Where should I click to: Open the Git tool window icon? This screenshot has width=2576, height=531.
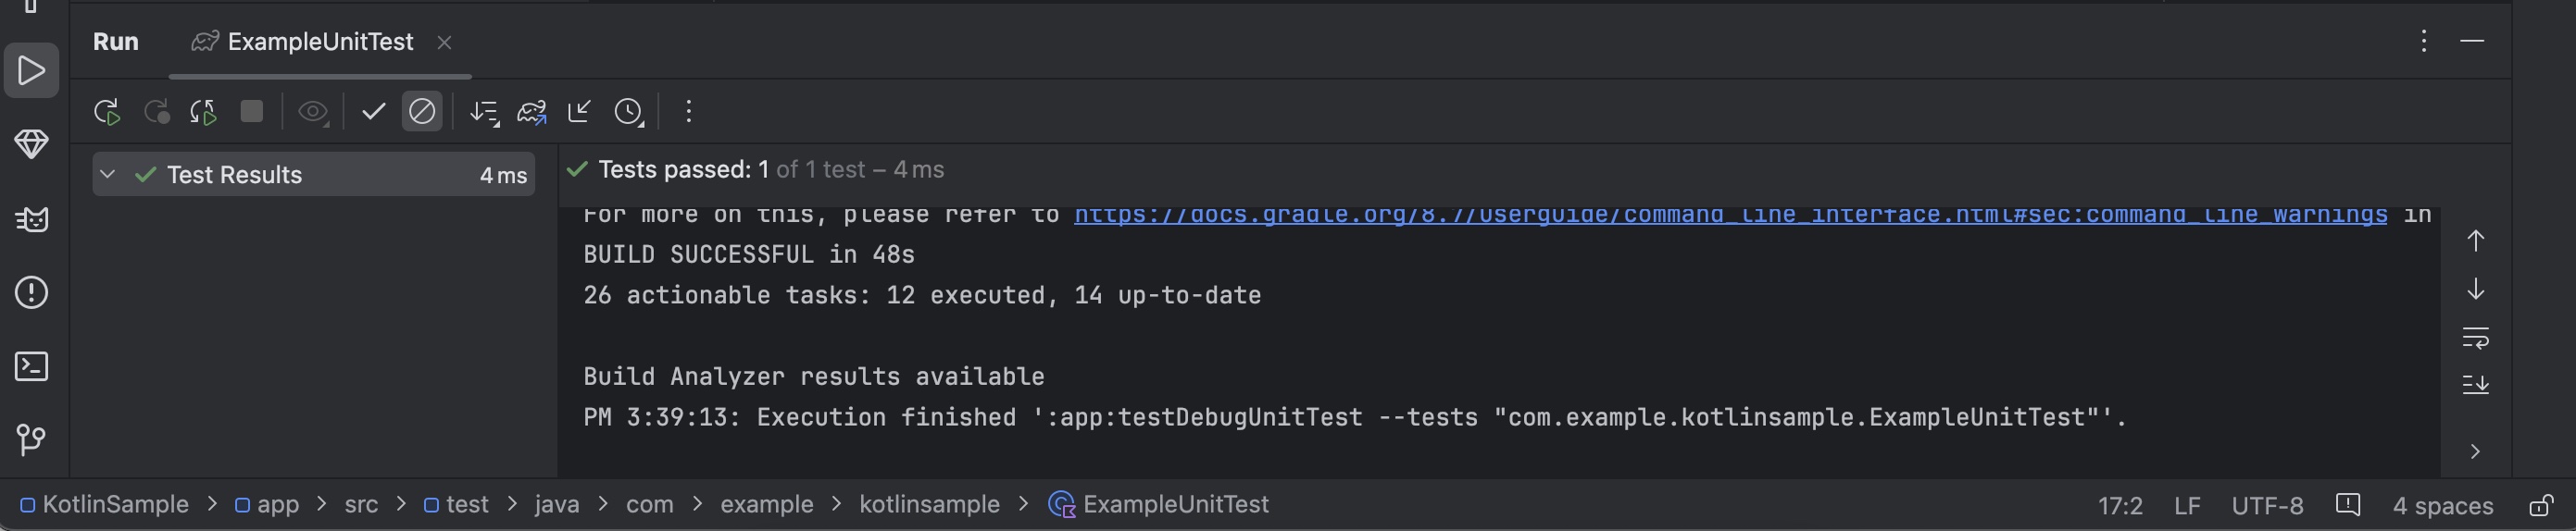click(x=32, y=439)
